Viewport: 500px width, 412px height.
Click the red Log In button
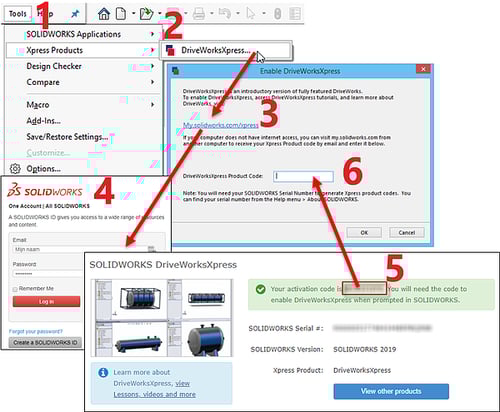point(46,301)
